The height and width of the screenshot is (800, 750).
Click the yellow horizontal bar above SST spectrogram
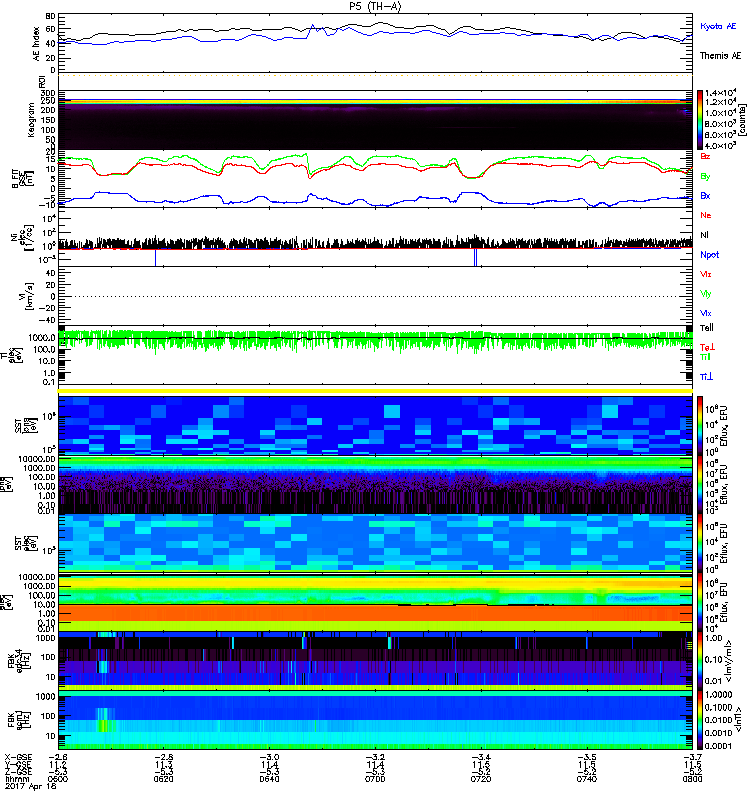tap(376, 391)
